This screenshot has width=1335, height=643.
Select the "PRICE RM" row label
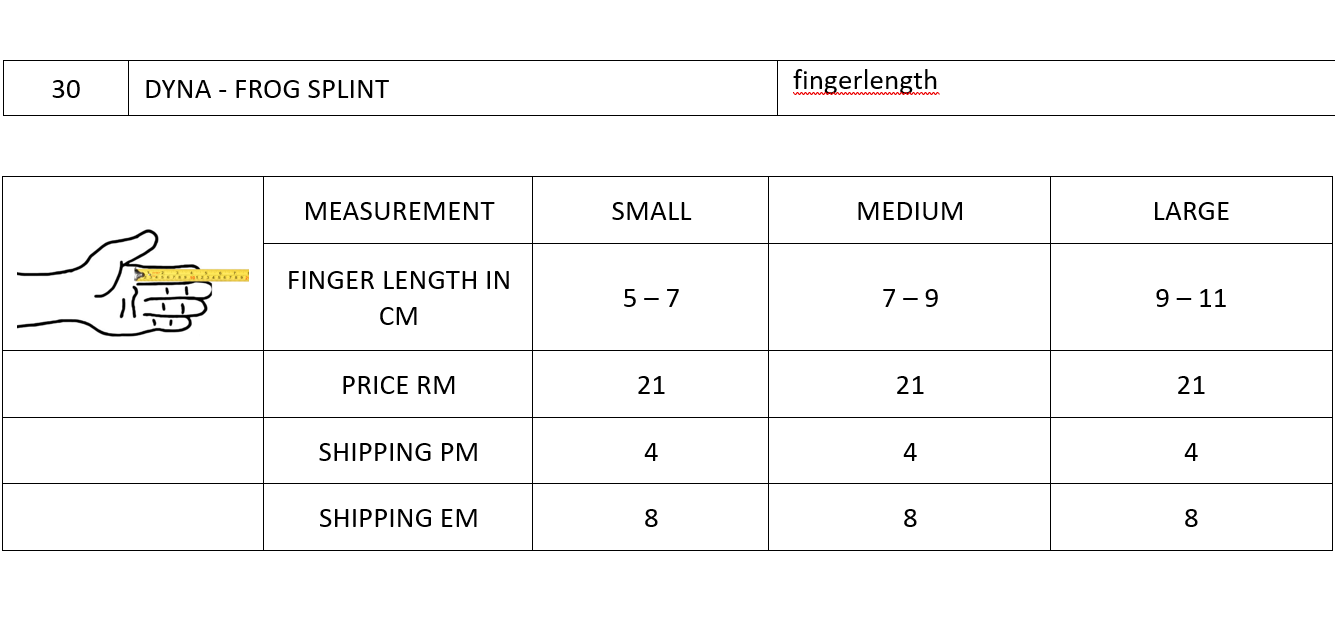(398, 385)
